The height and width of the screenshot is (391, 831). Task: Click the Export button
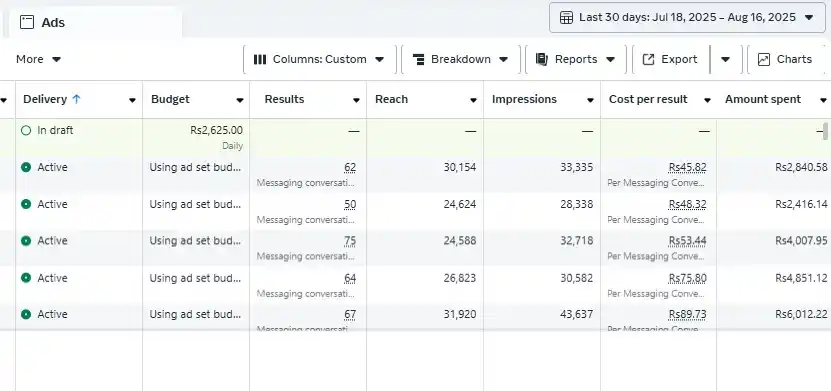(x=670, y=59)
